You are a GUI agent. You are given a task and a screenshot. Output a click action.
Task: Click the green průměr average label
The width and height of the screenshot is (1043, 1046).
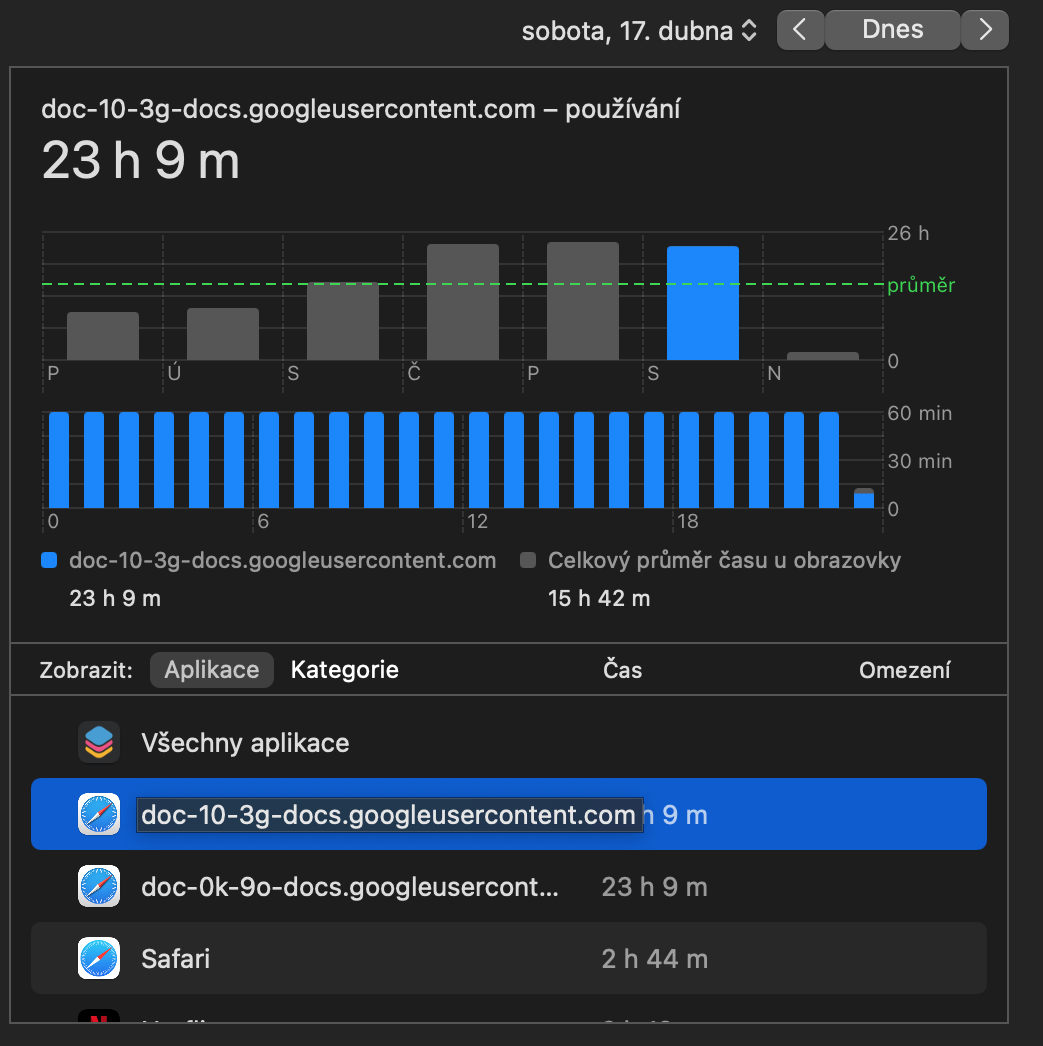click(x=921, y=286)
